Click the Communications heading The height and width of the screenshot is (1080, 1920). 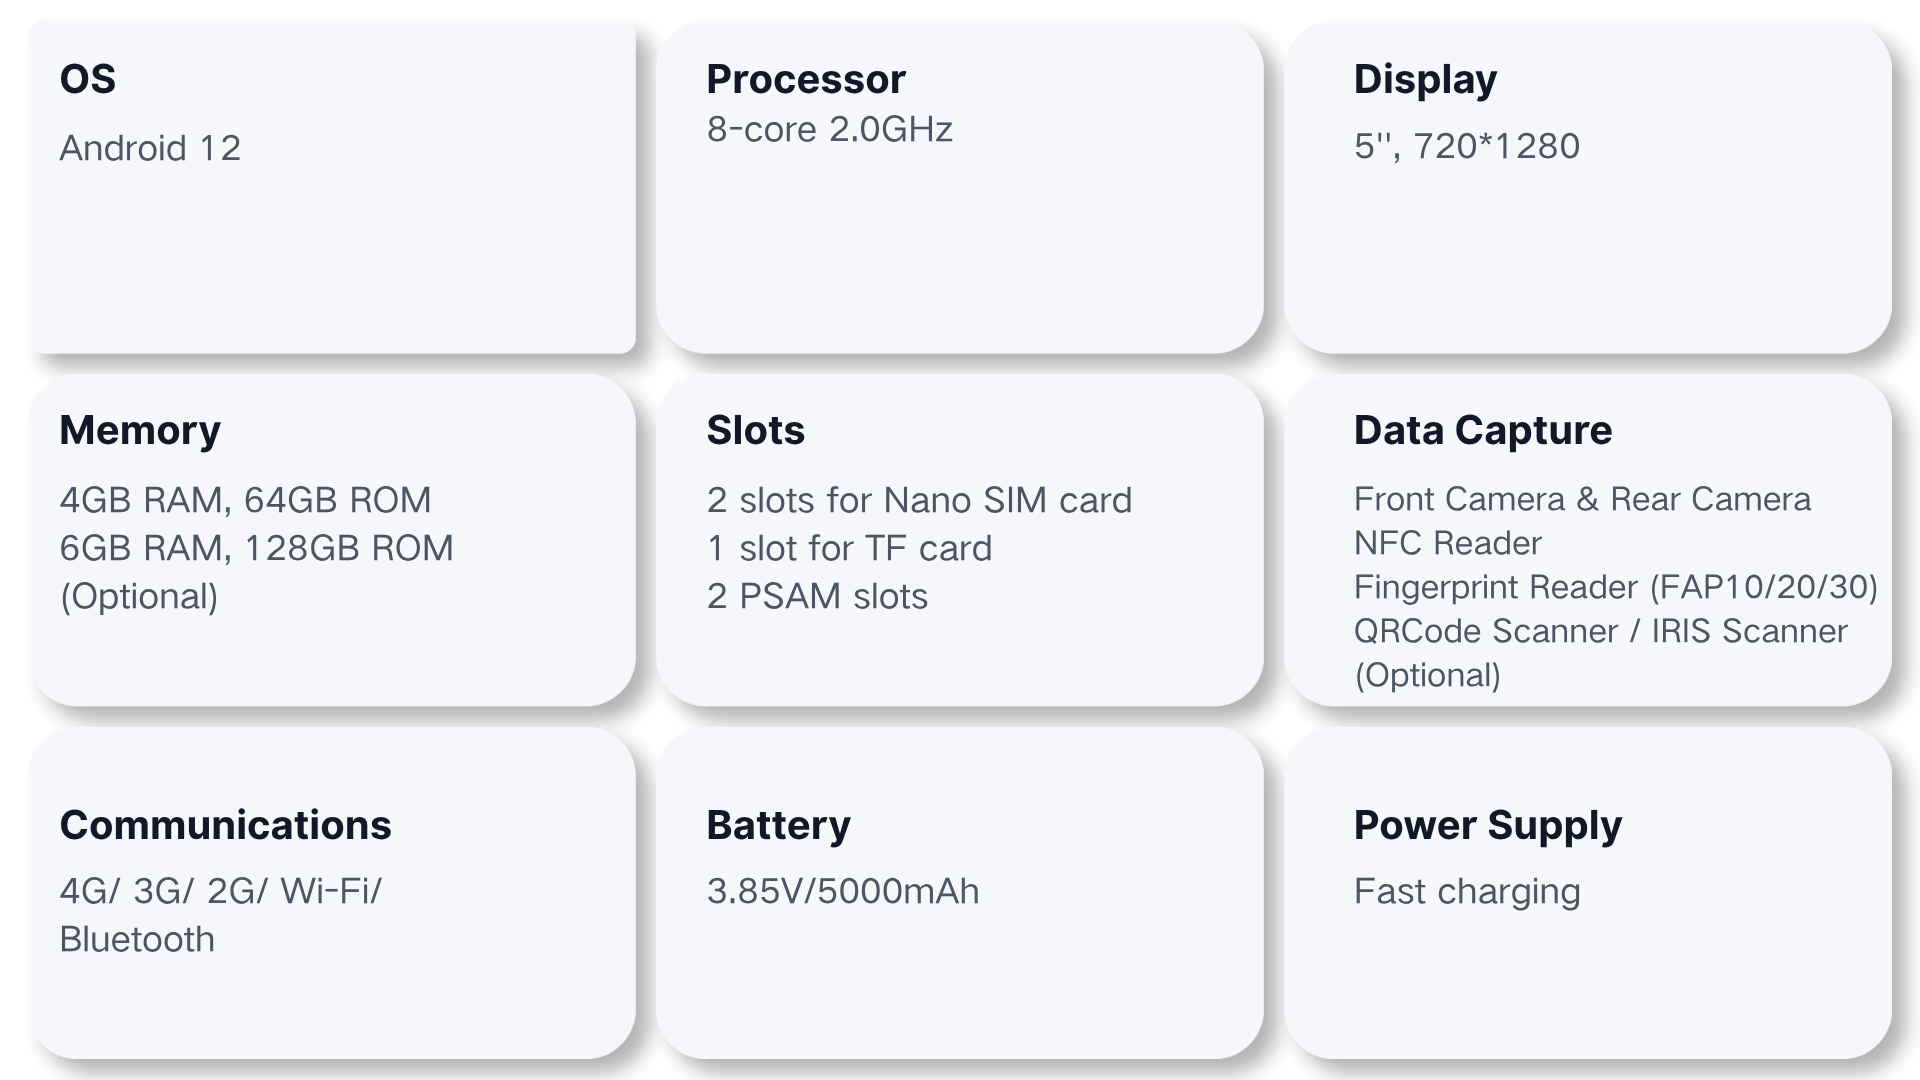[225, 825]
